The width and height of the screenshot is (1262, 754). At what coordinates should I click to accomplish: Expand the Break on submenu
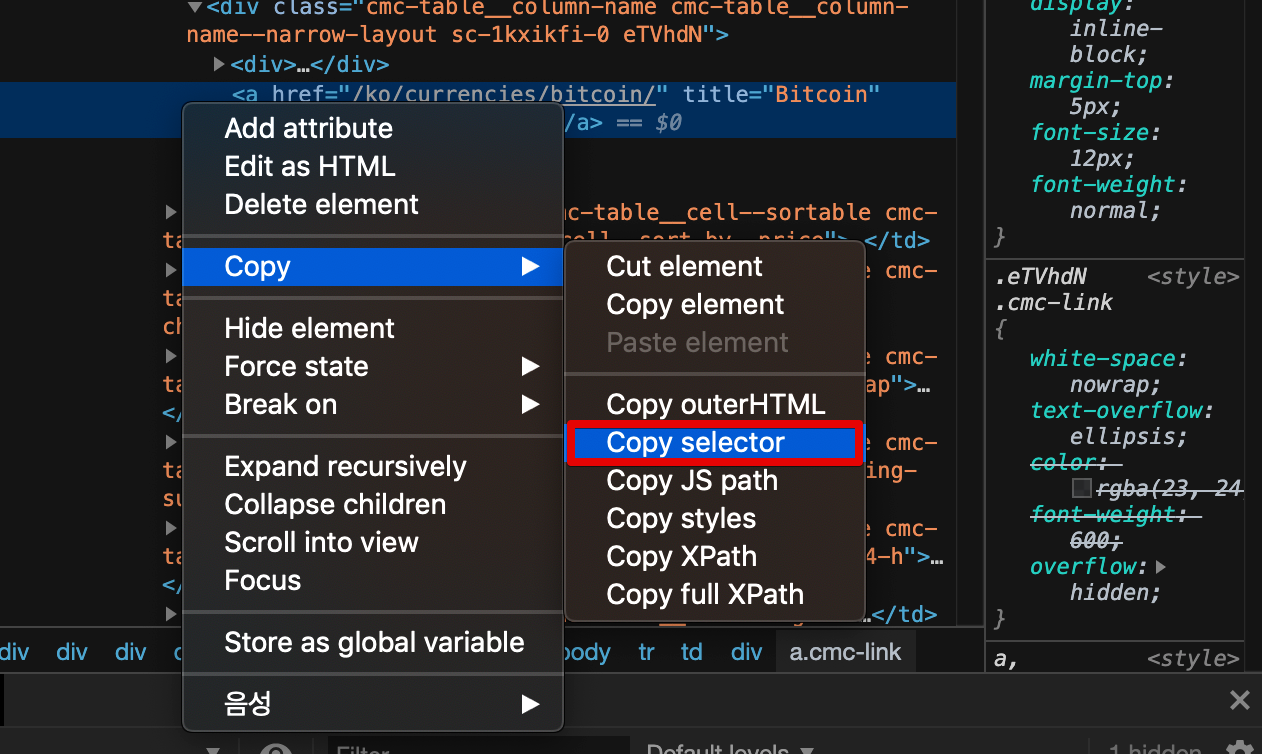pyautogui.click(x=372, y=404)
